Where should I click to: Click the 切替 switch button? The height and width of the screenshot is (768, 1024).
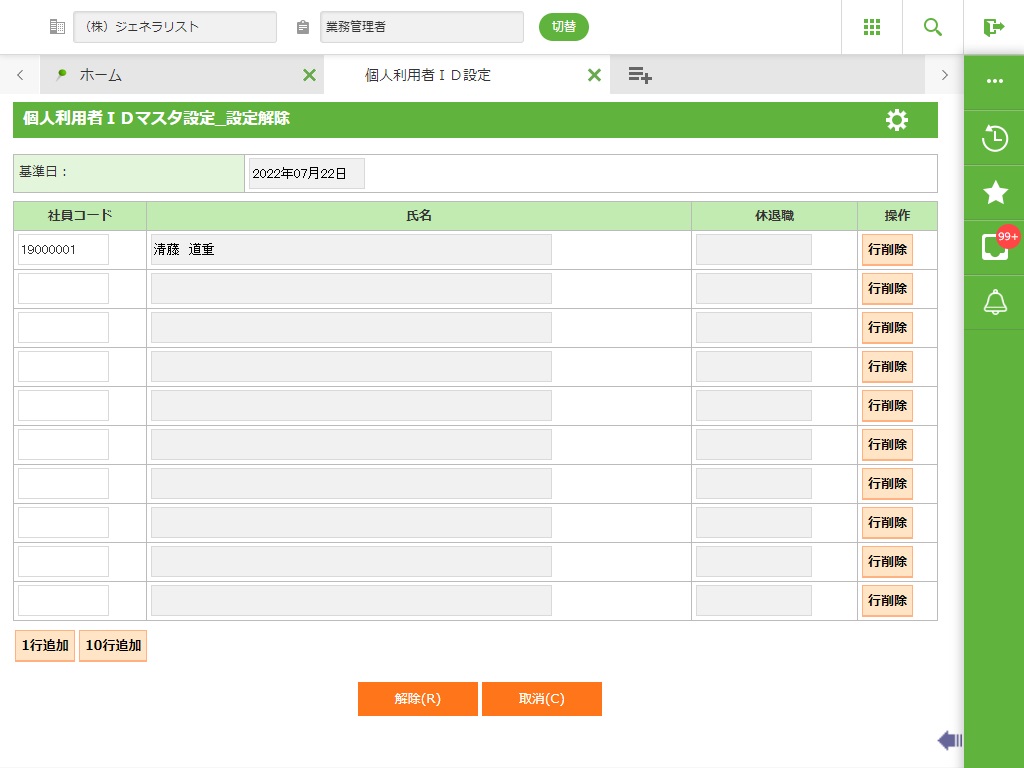point(564,27)
